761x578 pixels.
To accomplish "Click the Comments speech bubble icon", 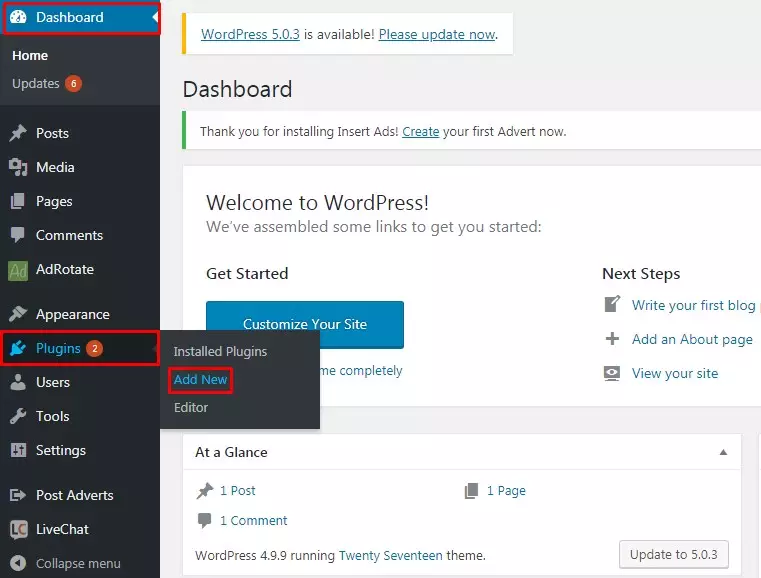I will pos(18,235).
